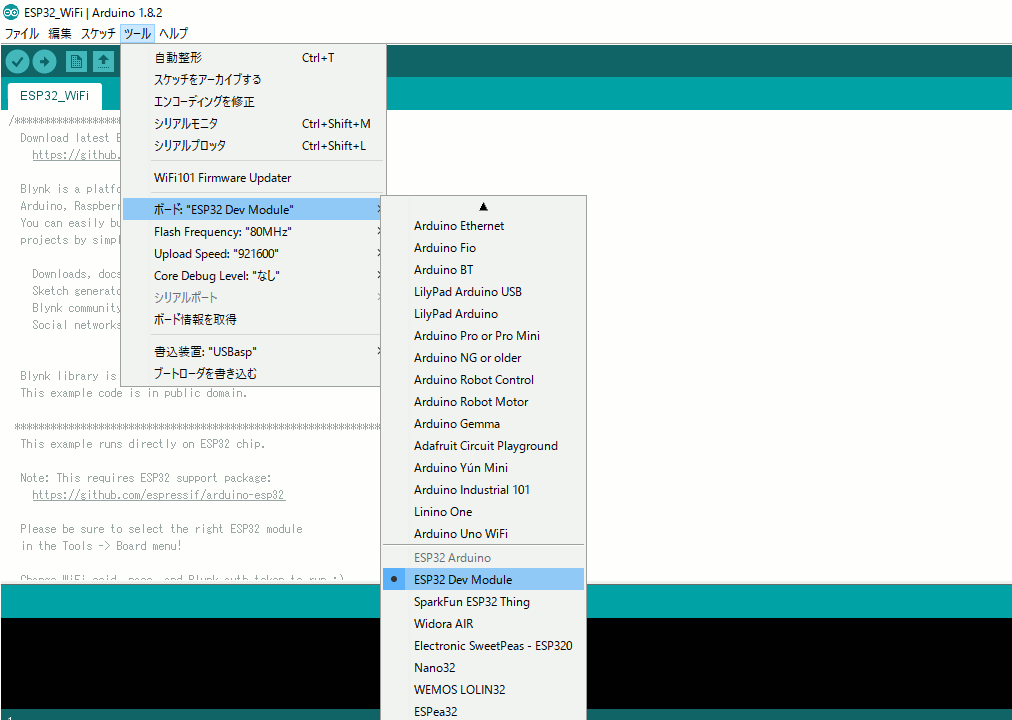This screenshot has height=720, width=1012.
Task: Click 'This example runs directly on ESP32 chip.' comment
Action: pos(143,444)
